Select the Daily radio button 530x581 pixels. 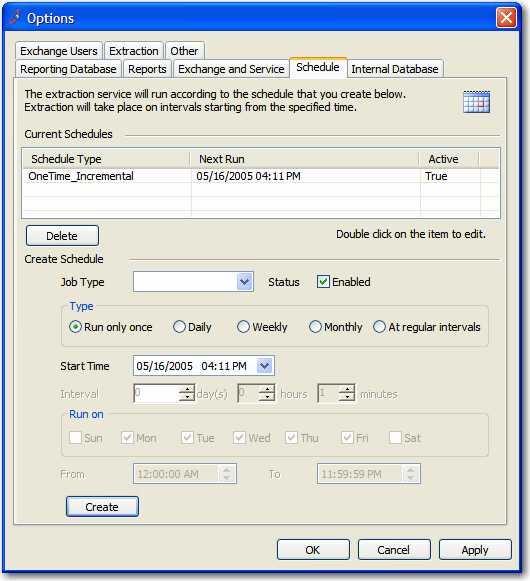click(179, 327)
